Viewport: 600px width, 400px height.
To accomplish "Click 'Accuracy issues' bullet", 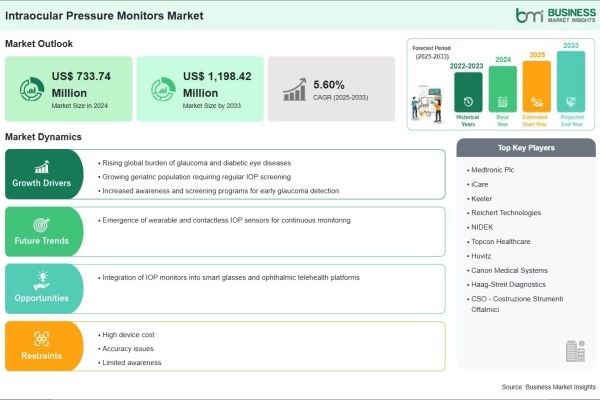I will pyautogui.click(x=126, y=349).
